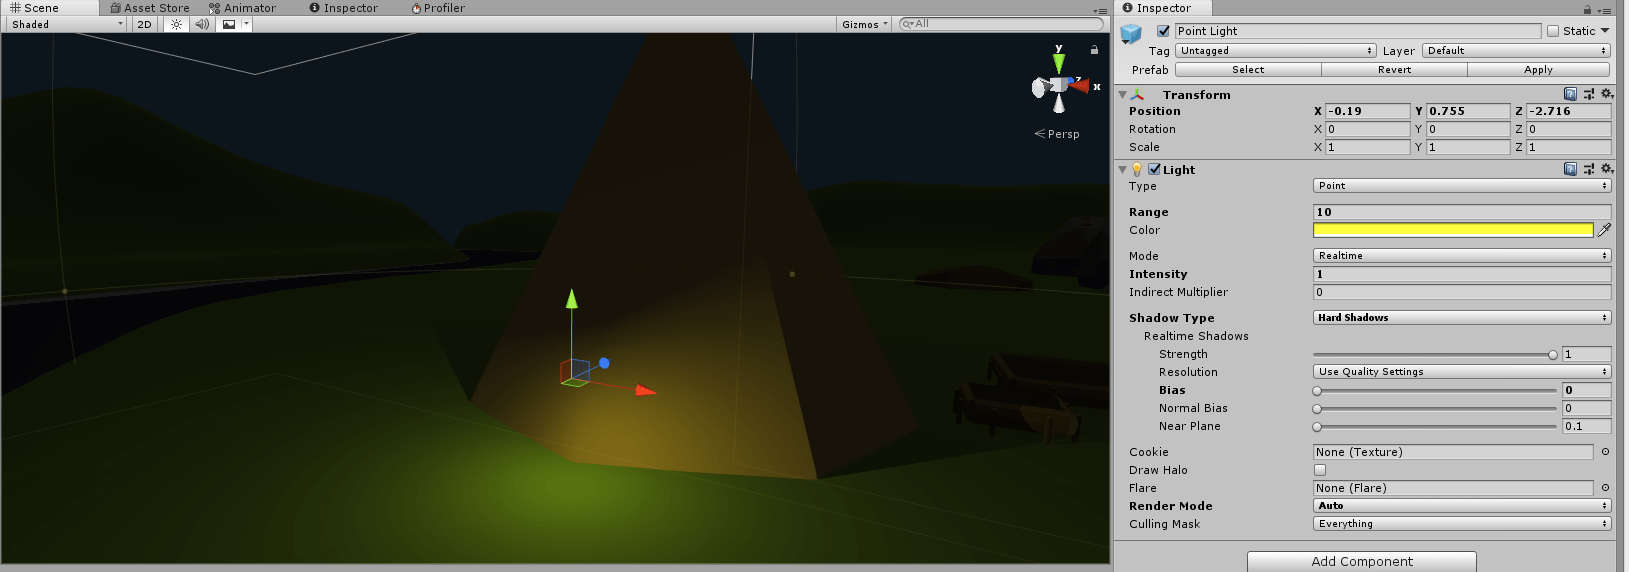This screenshot has width=1629, height=572.
Task: Open Light gear settings menu
Action: tap(1607, 170)
